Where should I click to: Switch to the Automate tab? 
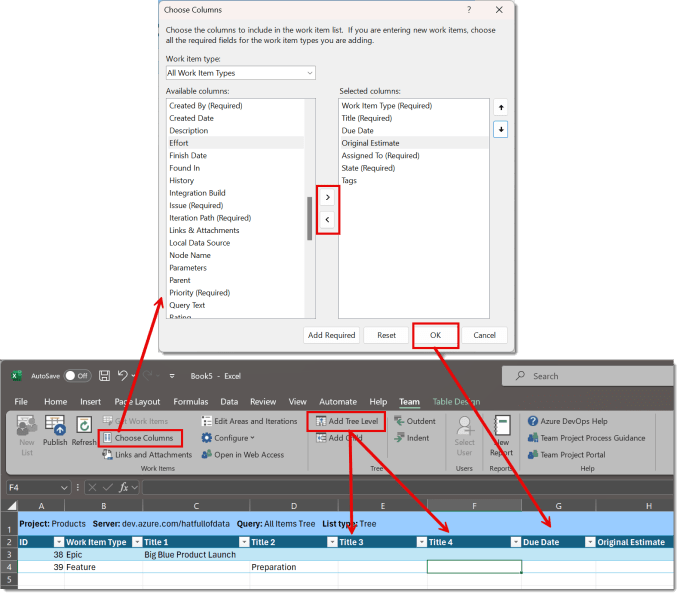[x=338, y=402]
